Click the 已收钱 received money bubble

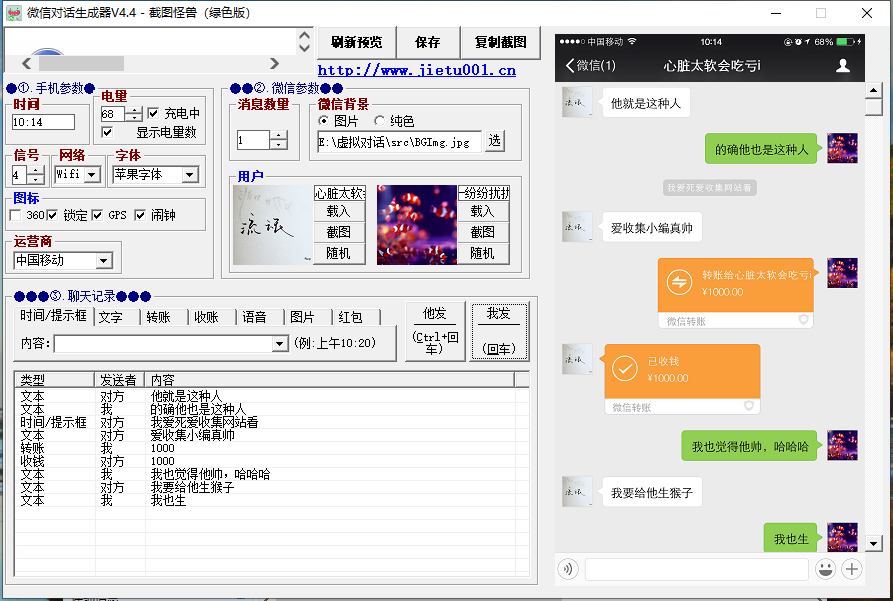[x=682, y=379]
